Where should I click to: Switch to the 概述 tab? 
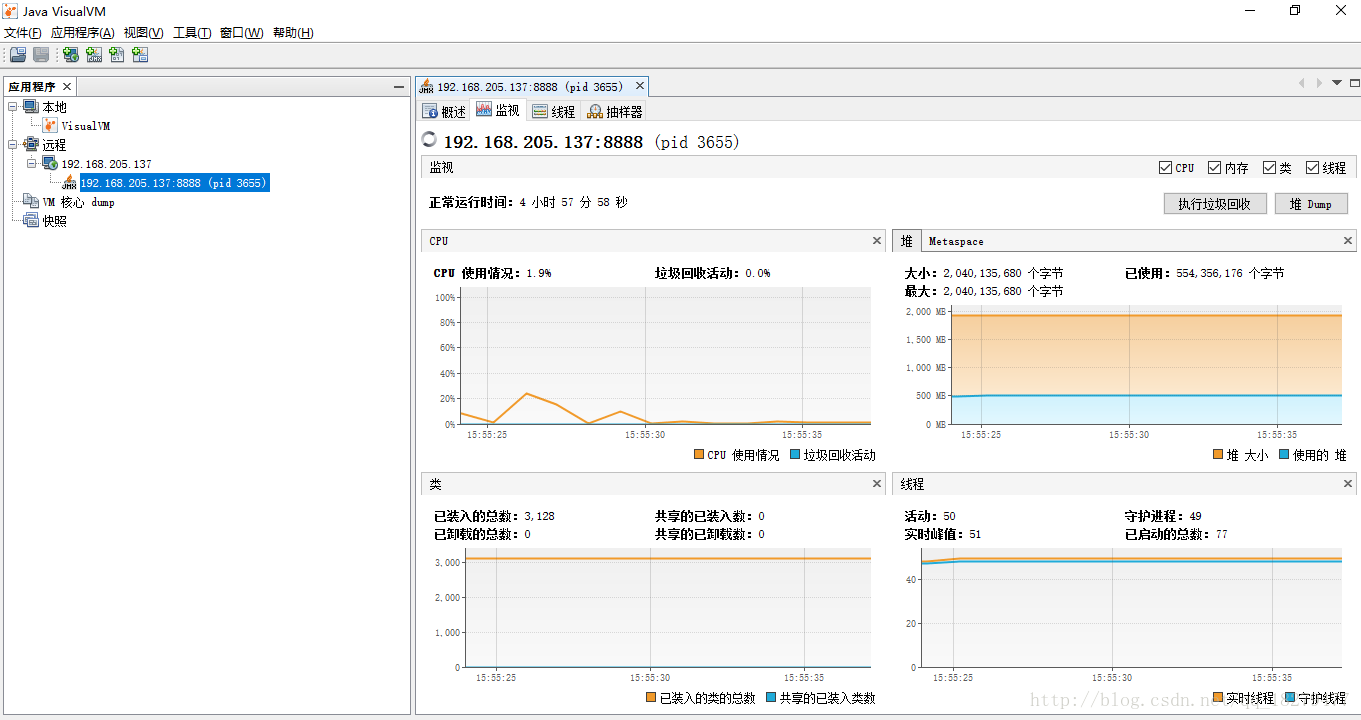point(444,111)
